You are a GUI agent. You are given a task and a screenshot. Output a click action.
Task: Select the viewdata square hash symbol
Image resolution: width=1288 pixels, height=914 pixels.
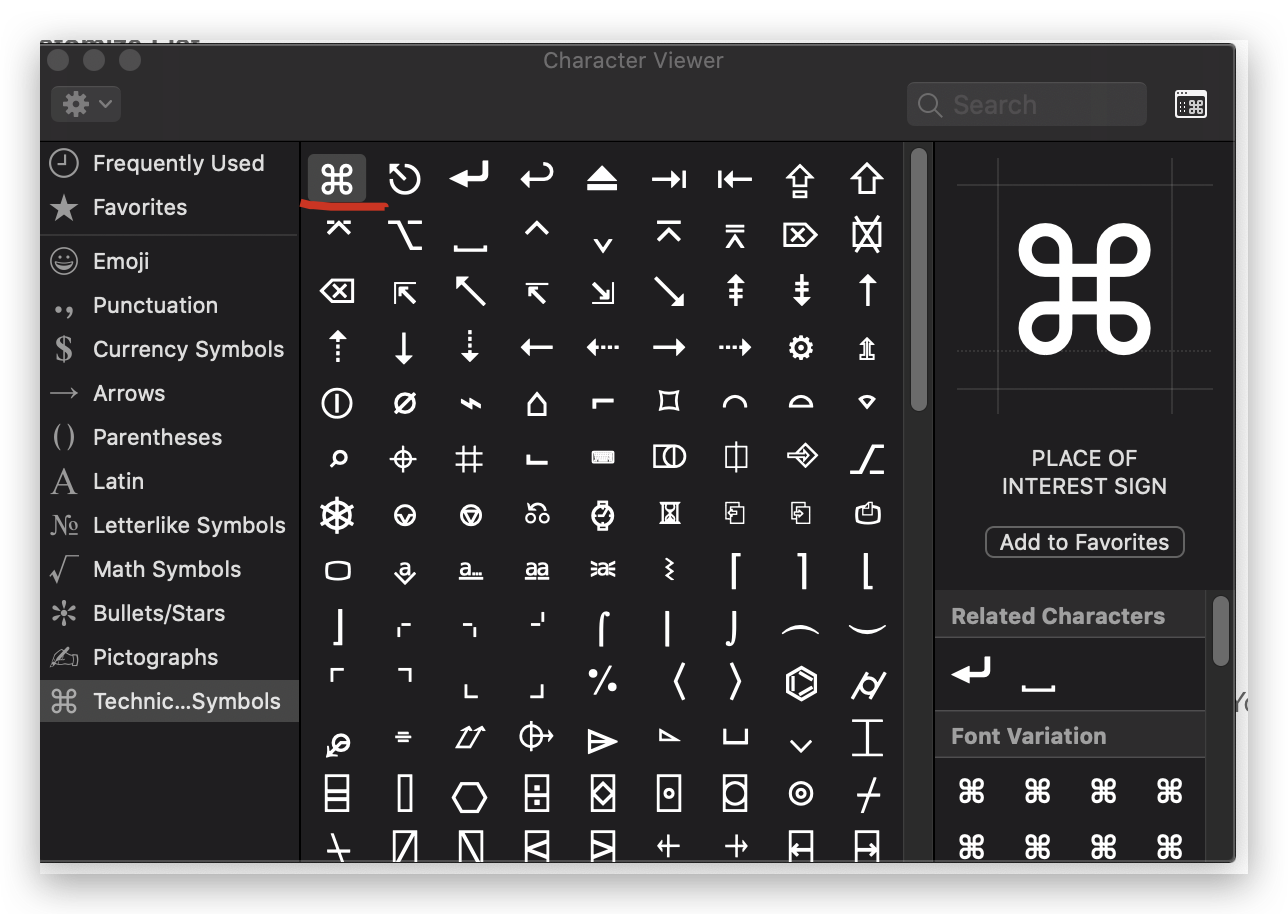pyautogui.click(x=469, y=459)
